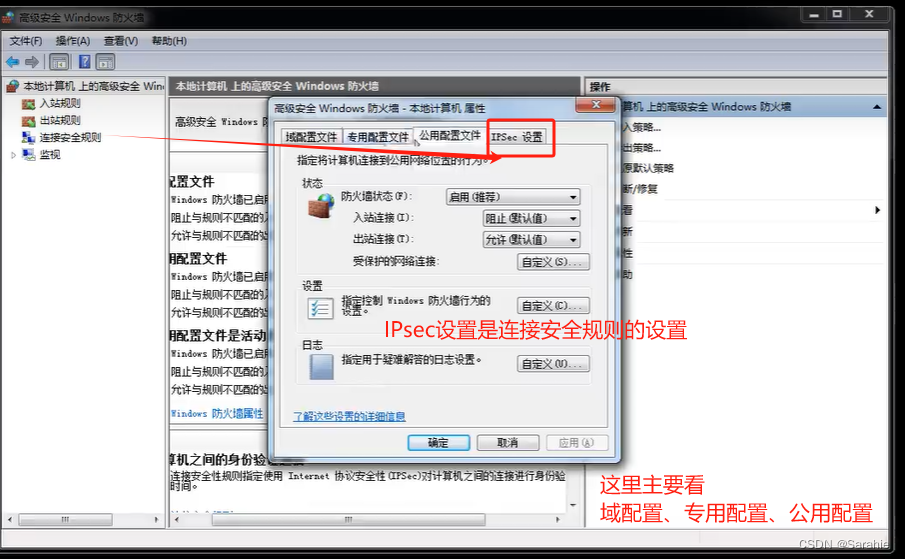Close the properties dialog with red X
905x559 pixels.
click(597, 104)
